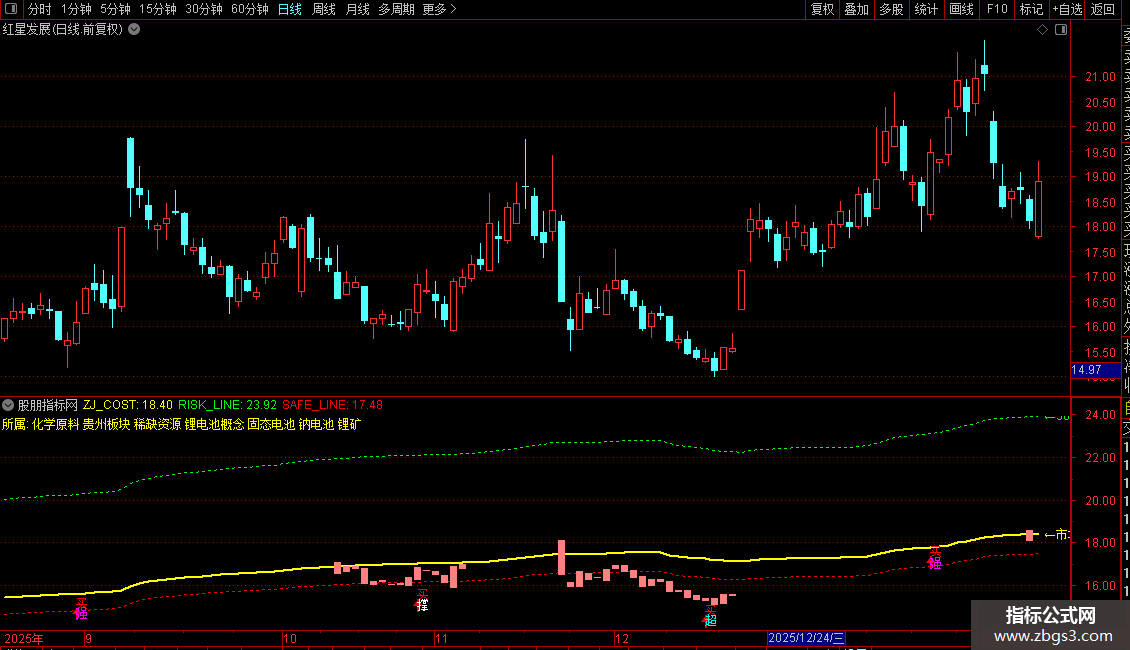Select the 30分钟 period

point(204,9)
